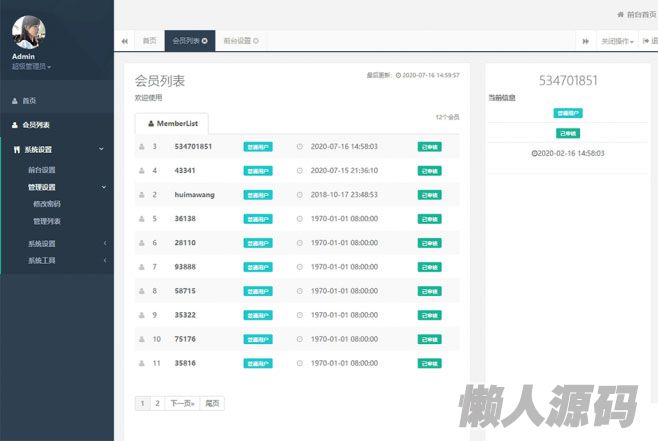Open the 关闭操作 dropdown
Image resolution: width=658 pixels, height=441 pixels.
617,41
